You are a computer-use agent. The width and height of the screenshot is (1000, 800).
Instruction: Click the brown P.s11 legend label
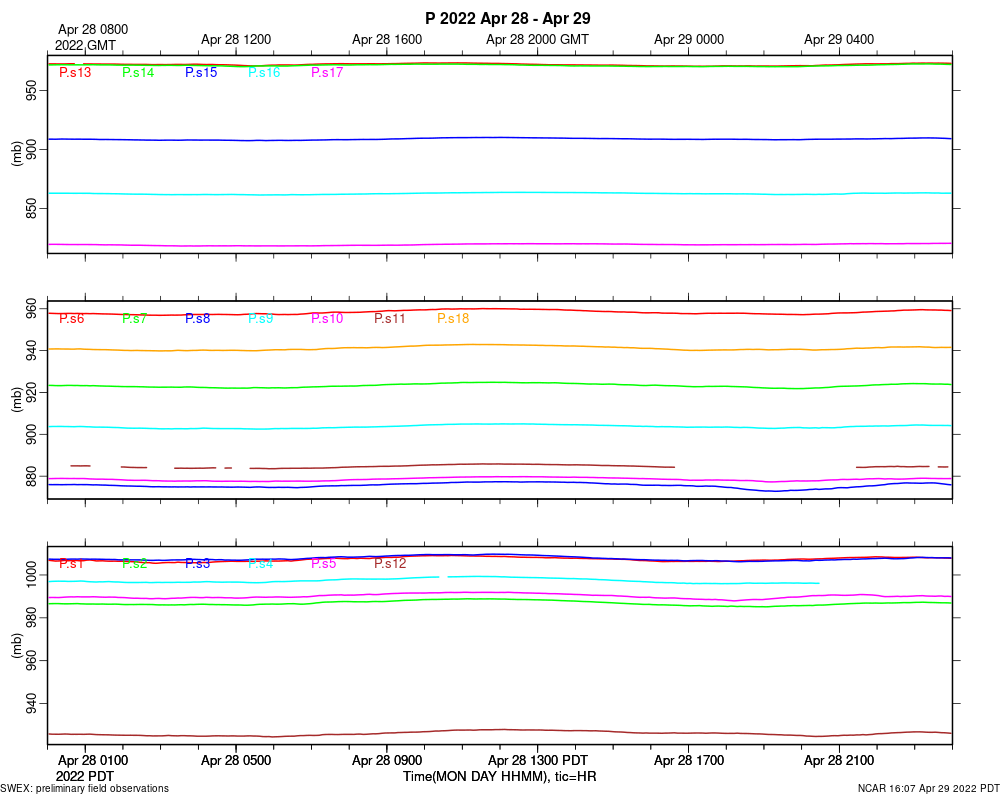point(390,318)
